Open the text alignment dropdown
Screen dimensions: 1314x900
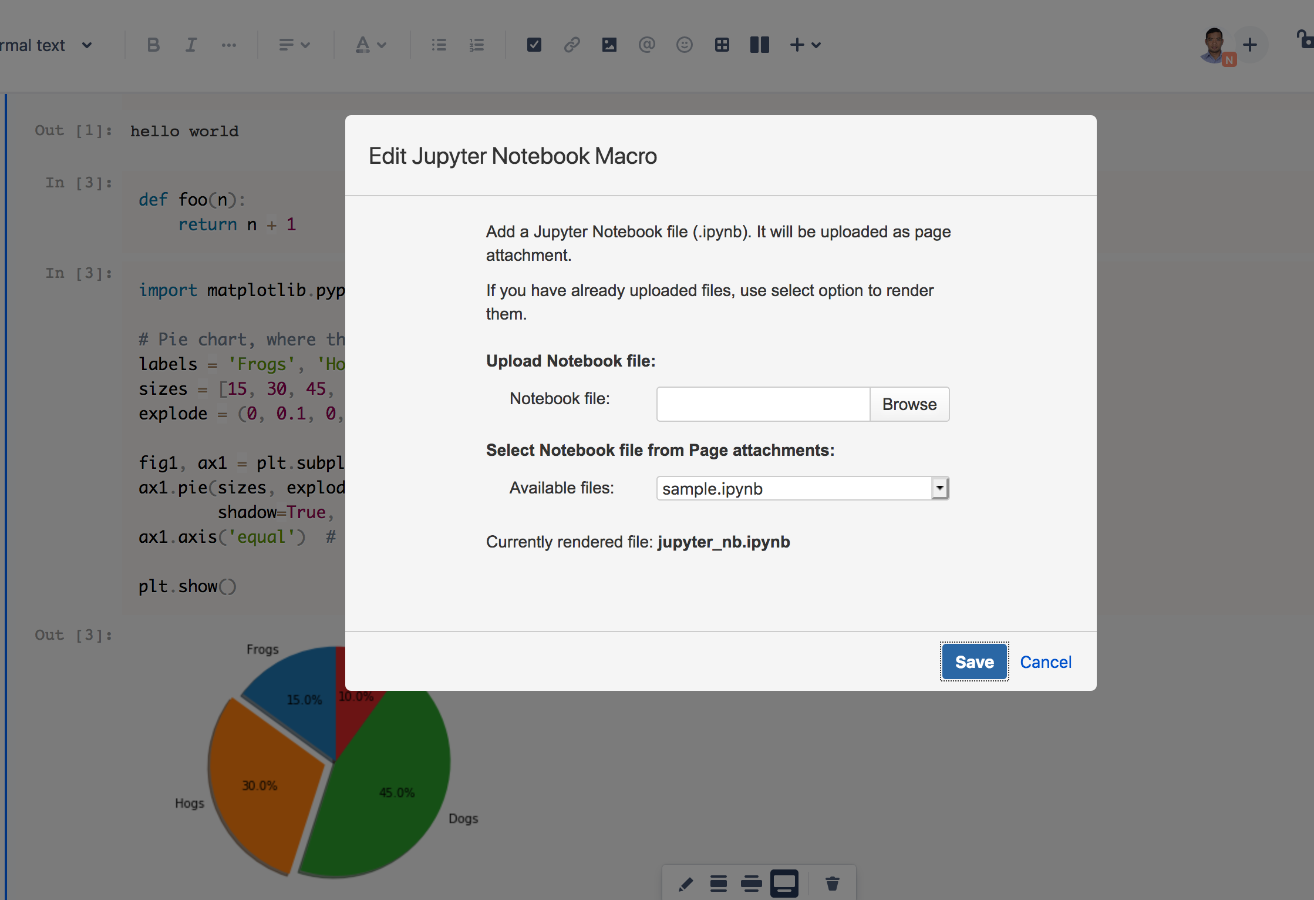[x=294, y=44]
